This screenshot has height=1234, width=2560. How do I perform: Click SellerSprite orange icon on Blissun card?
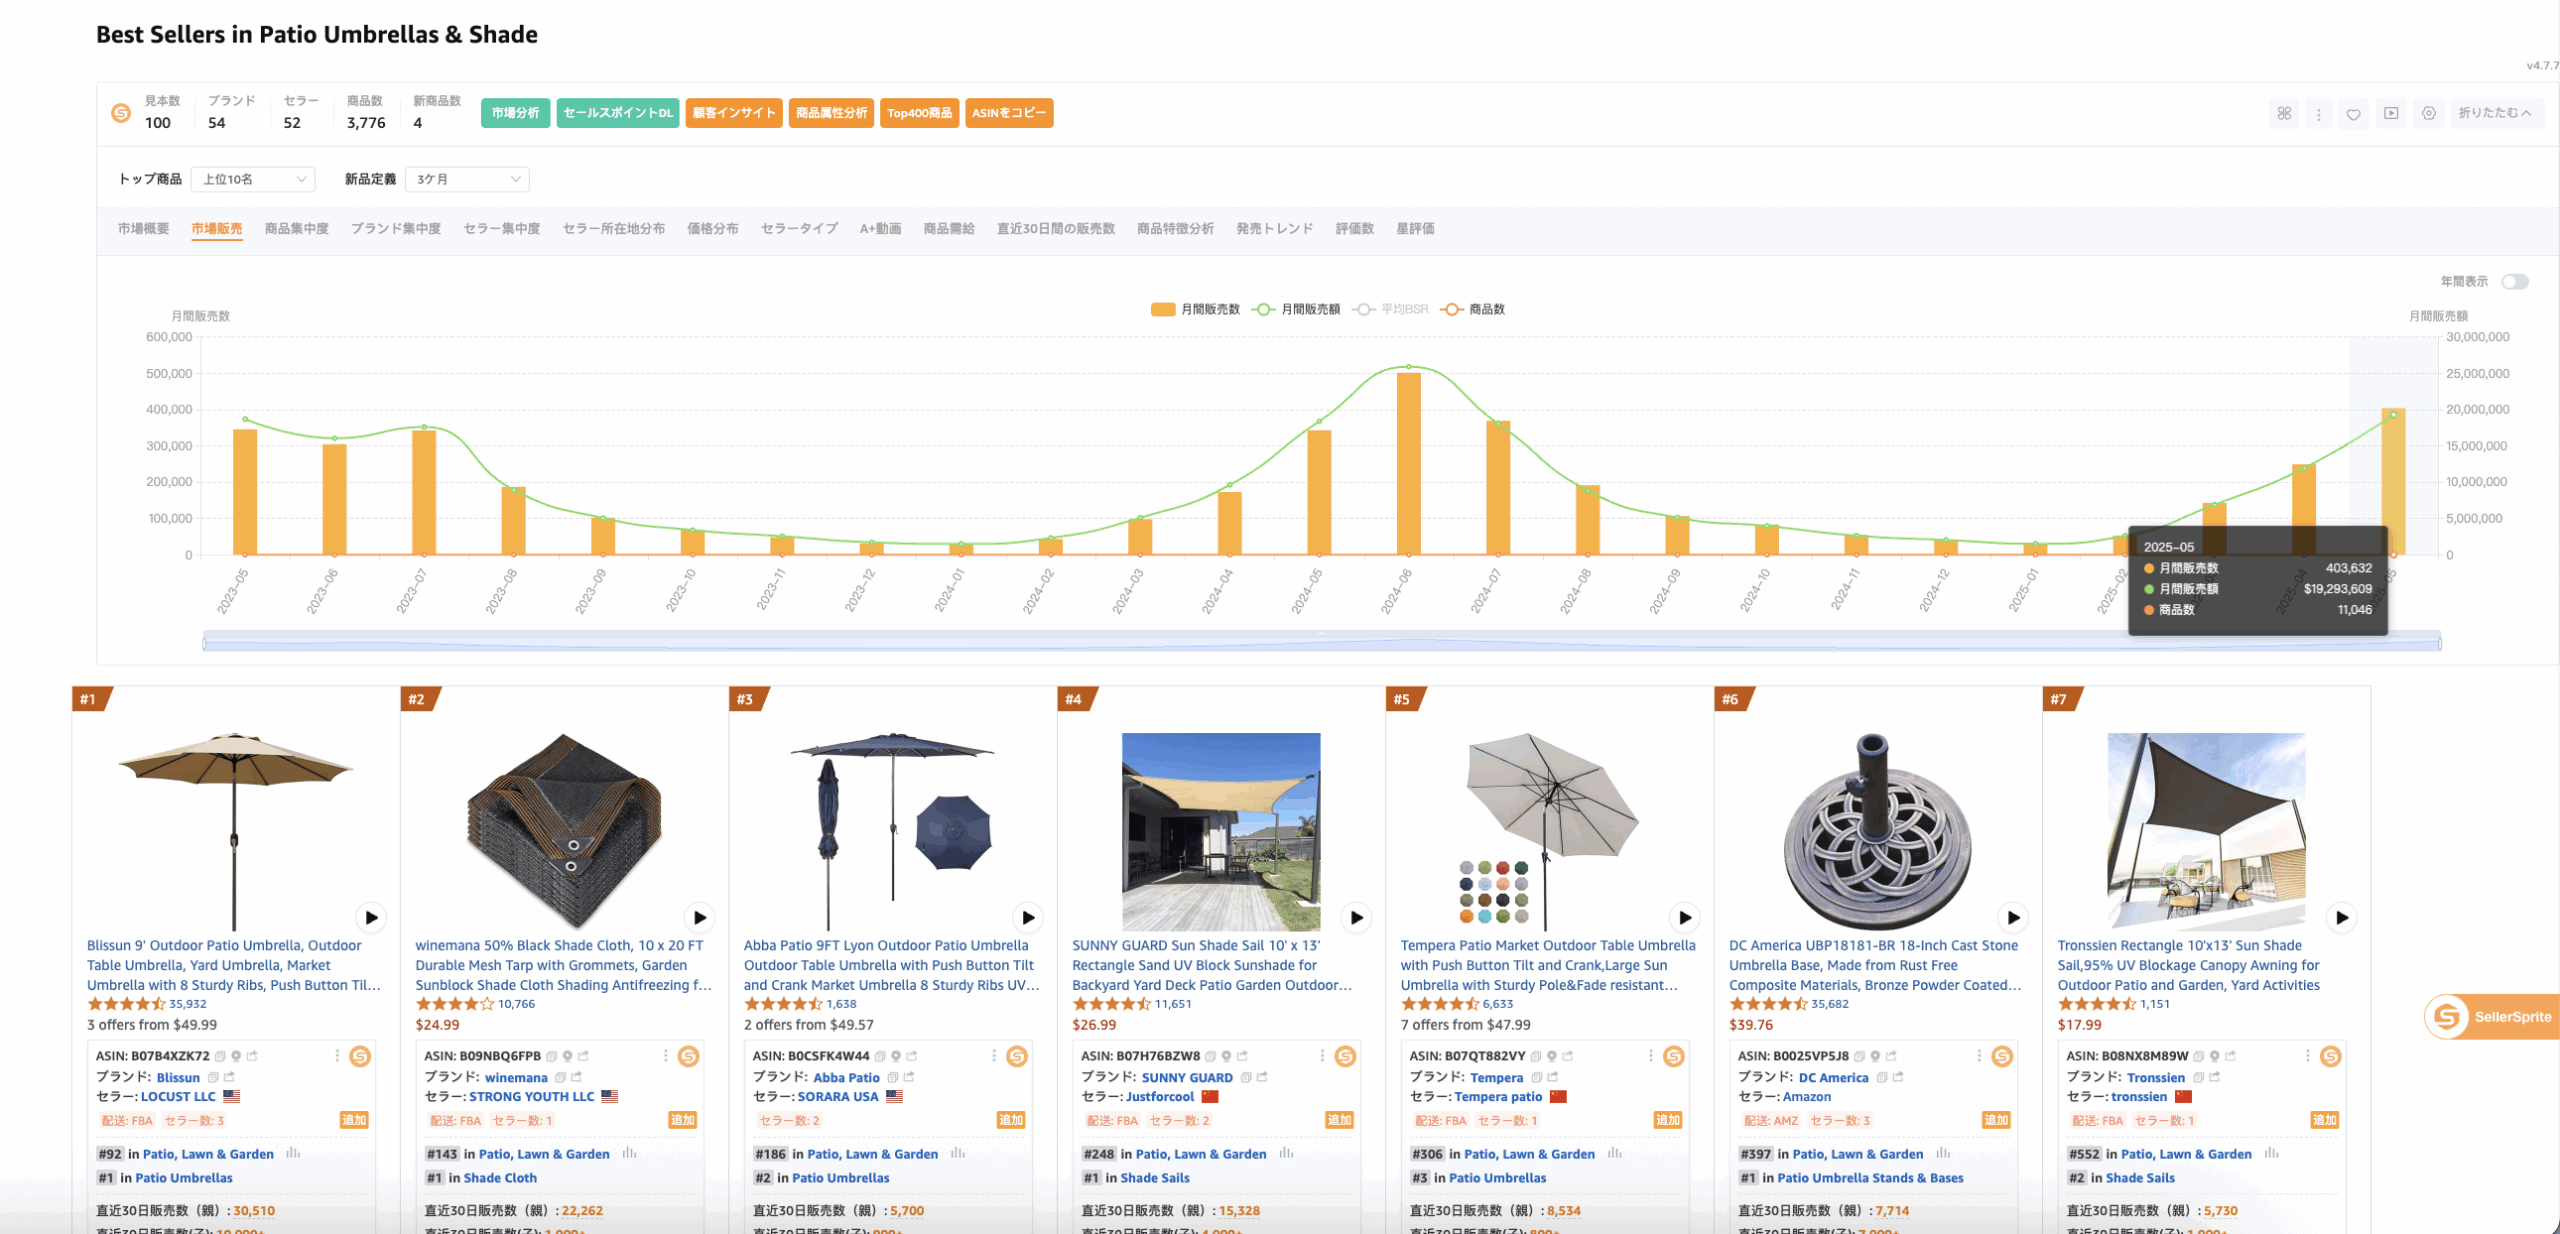tap(360, 1056)
